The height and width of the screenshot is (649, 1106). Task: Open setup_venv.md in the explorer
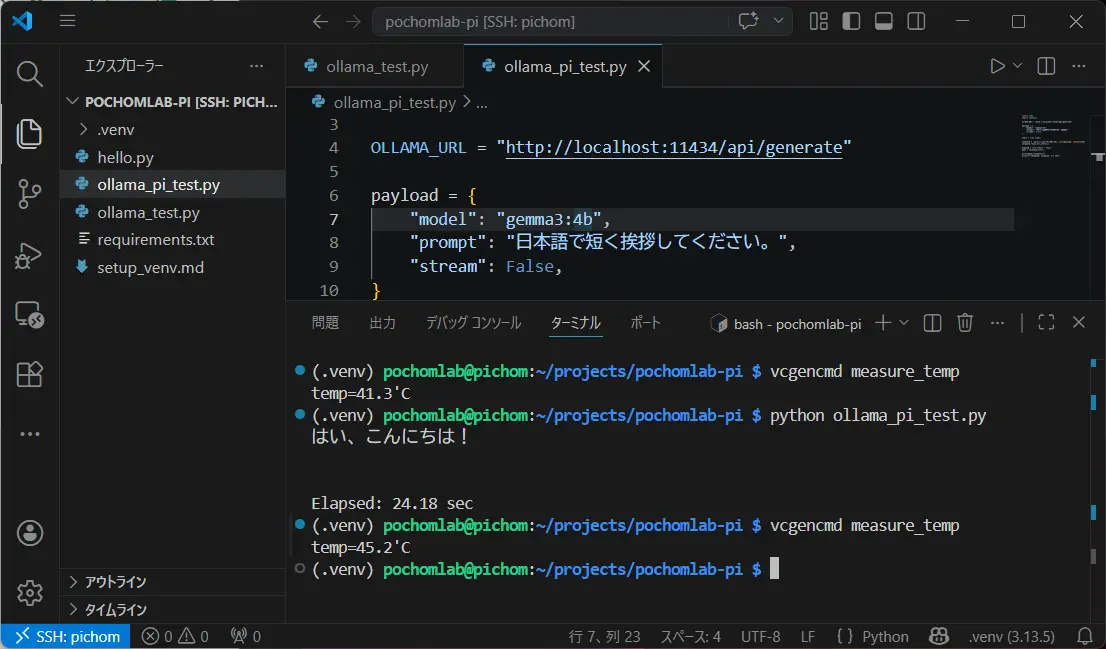(173, 267)
